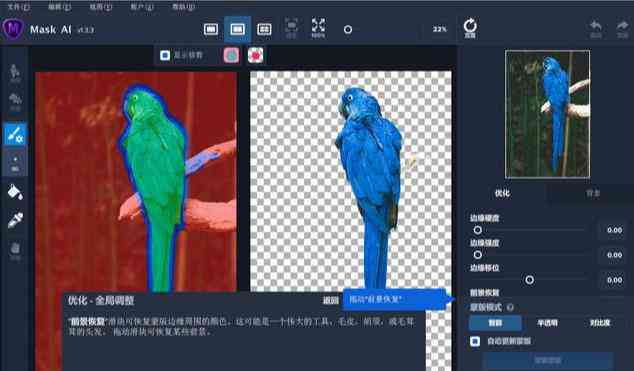Click the first slider's 0.00 value field
The width and height of the screenshot is (634, 371).
coord(614,230)
